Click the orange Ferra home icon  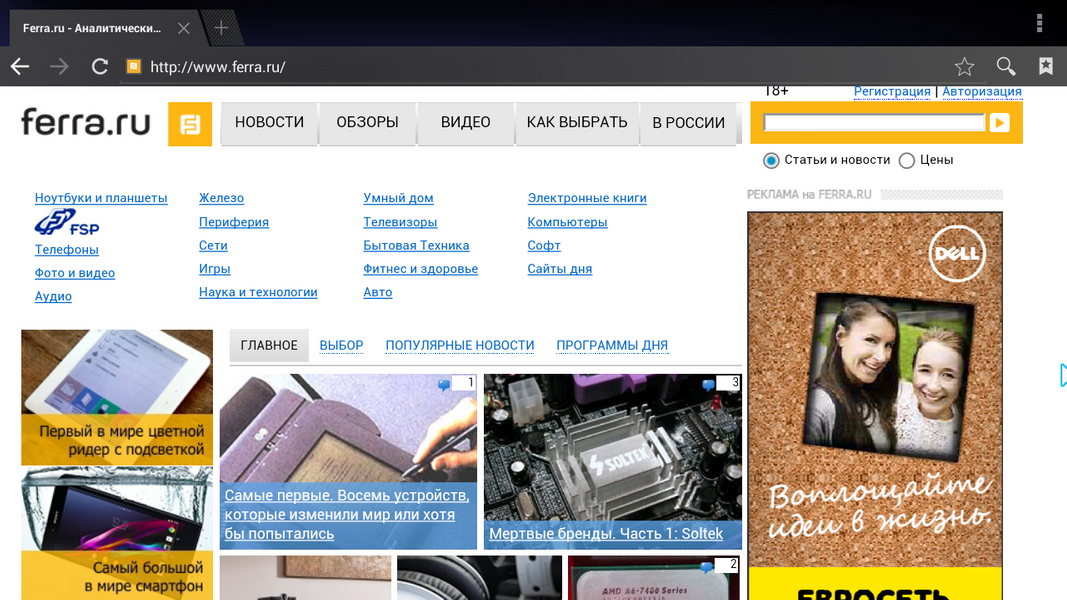[190, 124]
